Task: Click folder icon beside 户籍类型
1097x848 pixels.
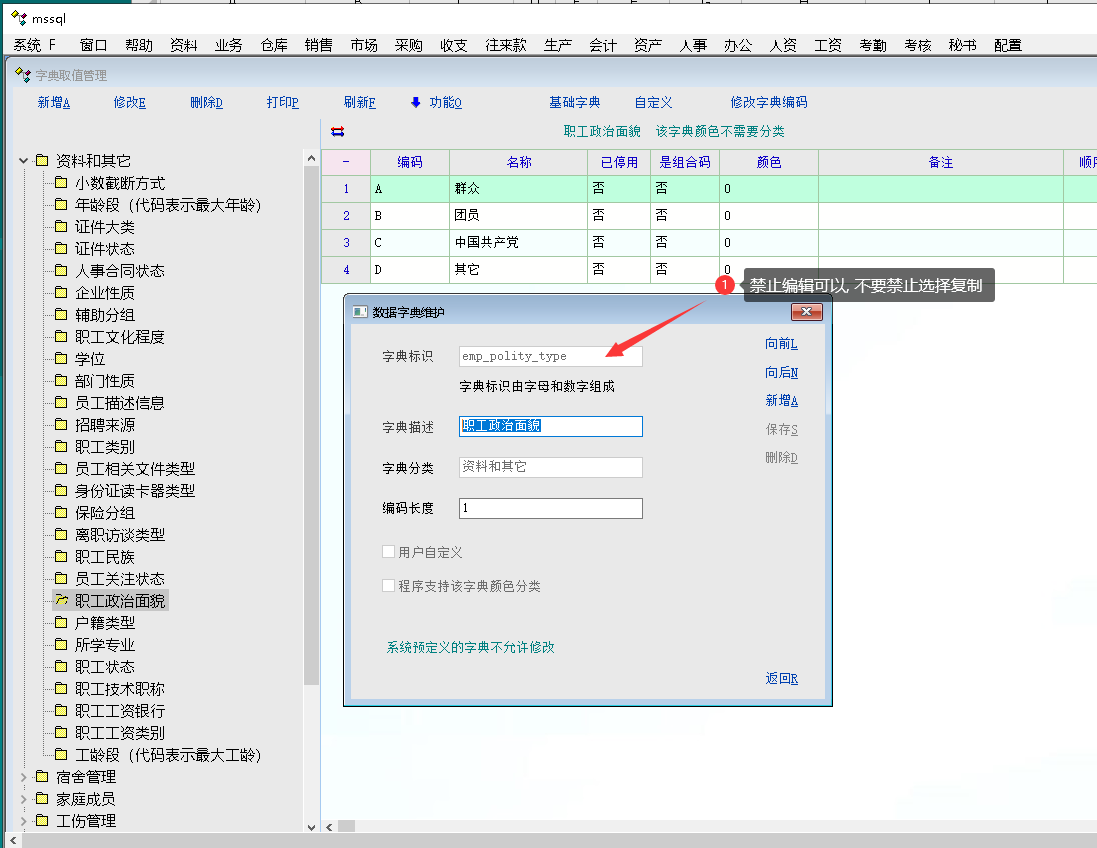Action: (61, 623)
